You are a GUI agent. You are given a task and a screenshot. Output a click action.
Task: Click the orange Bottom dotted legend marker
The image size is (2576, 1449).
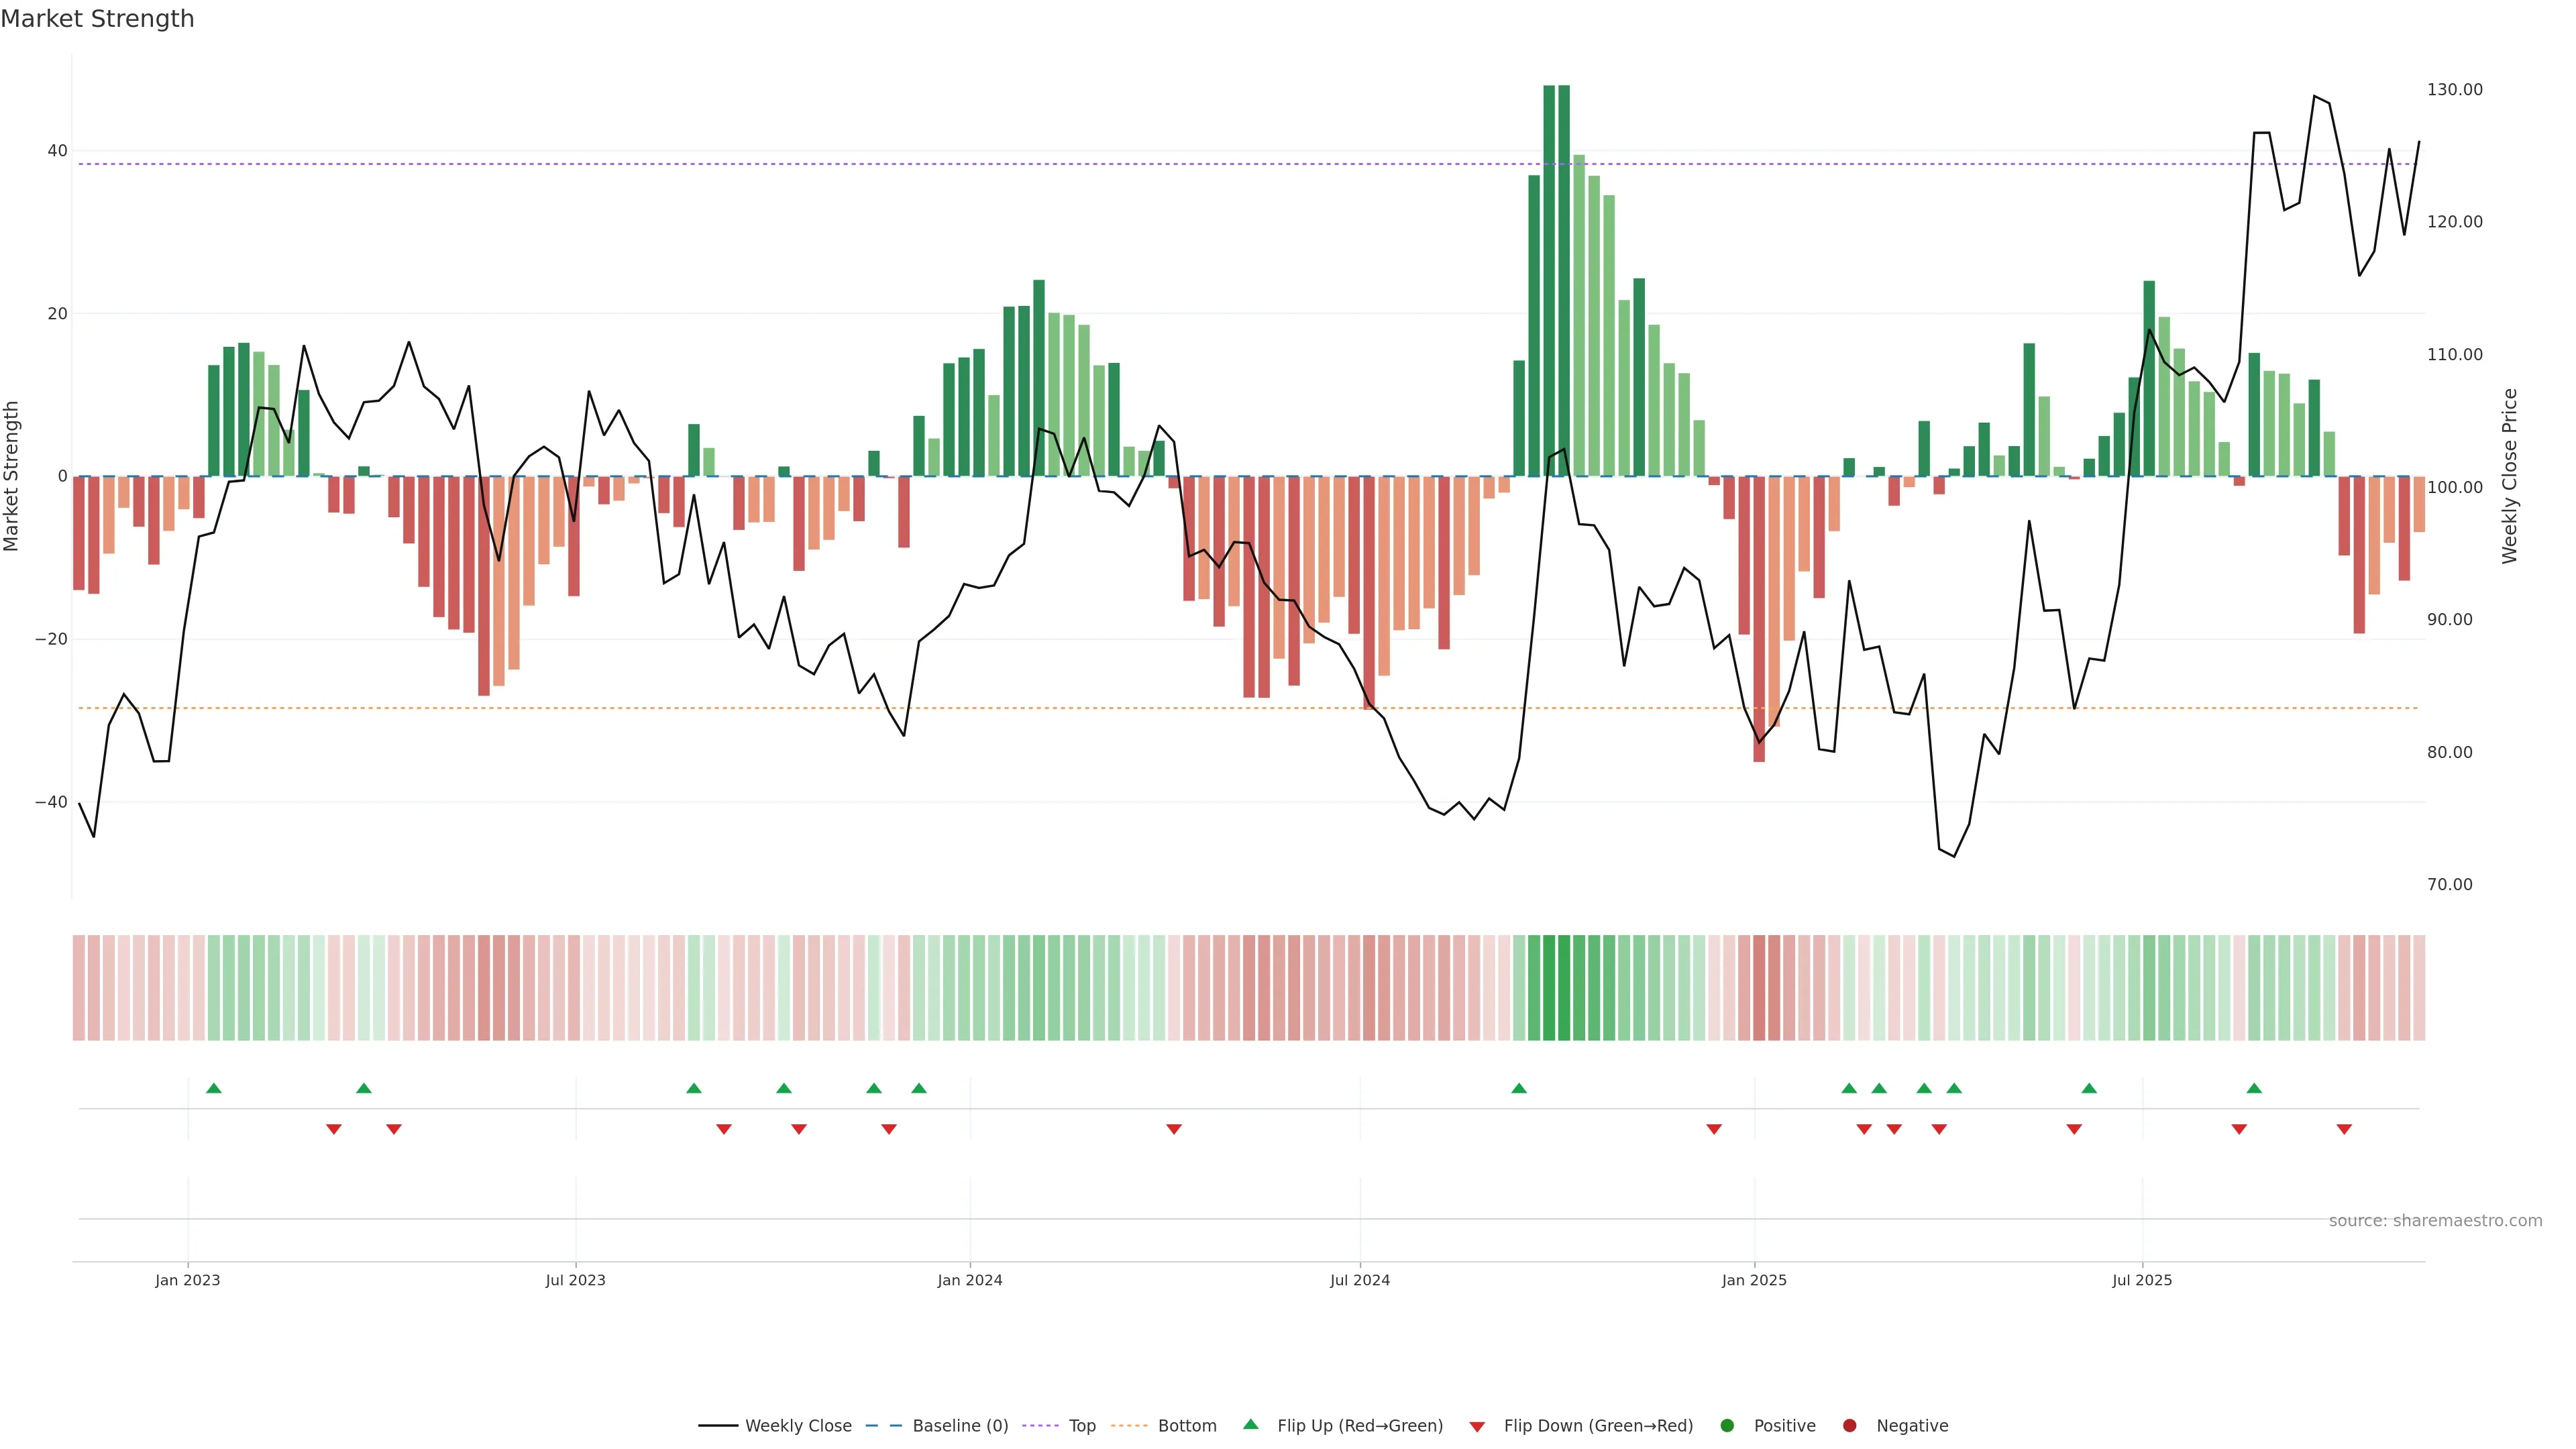[1129, 1426]
